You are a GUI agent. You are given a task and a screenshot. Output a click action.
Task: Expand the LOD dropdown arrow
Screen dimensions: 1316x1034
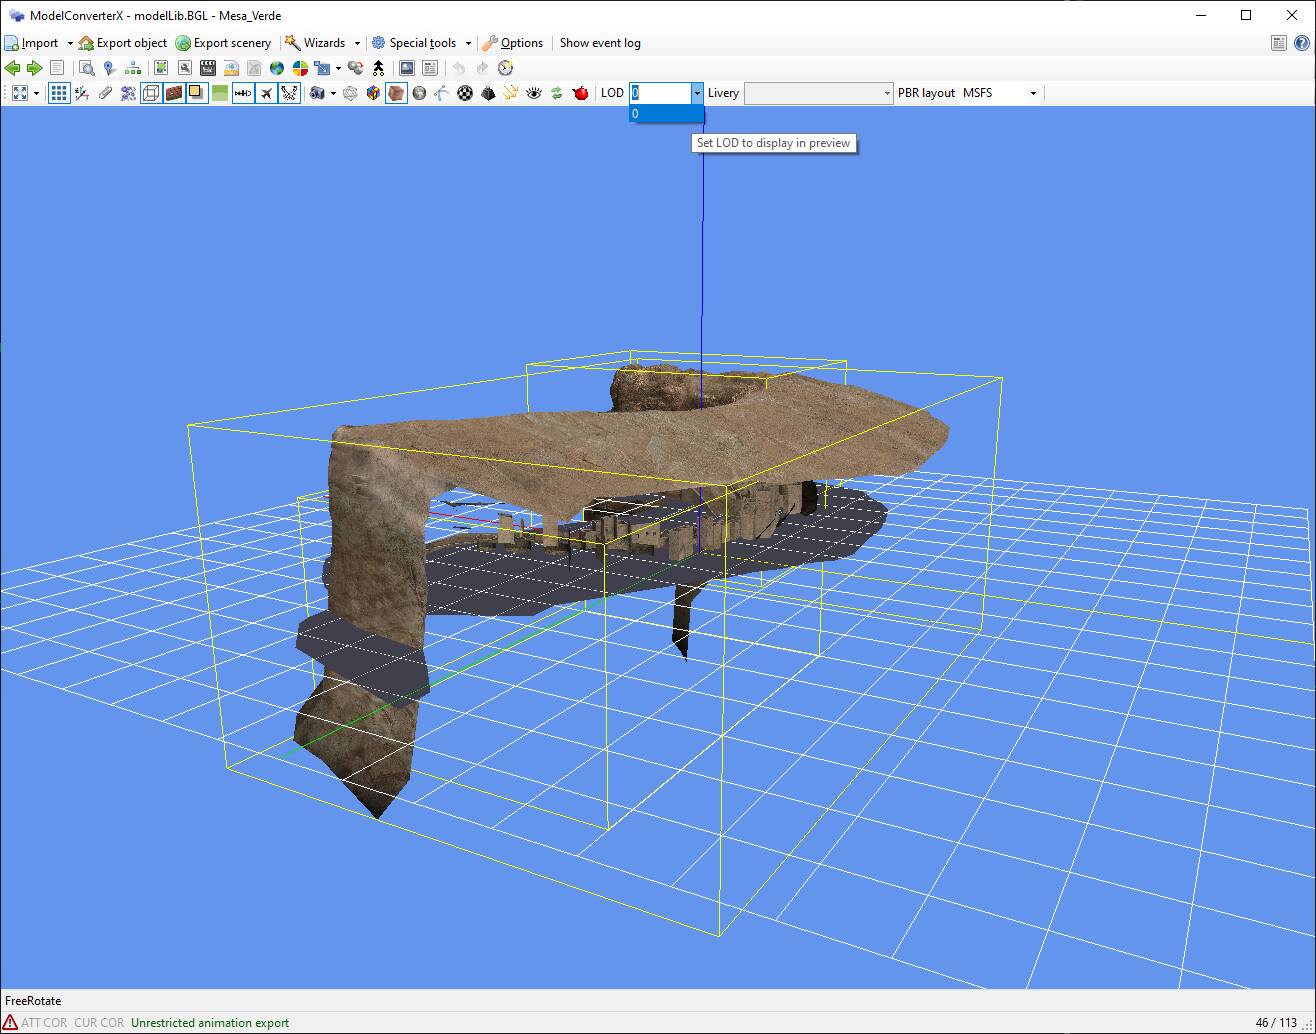coord(697,93)
